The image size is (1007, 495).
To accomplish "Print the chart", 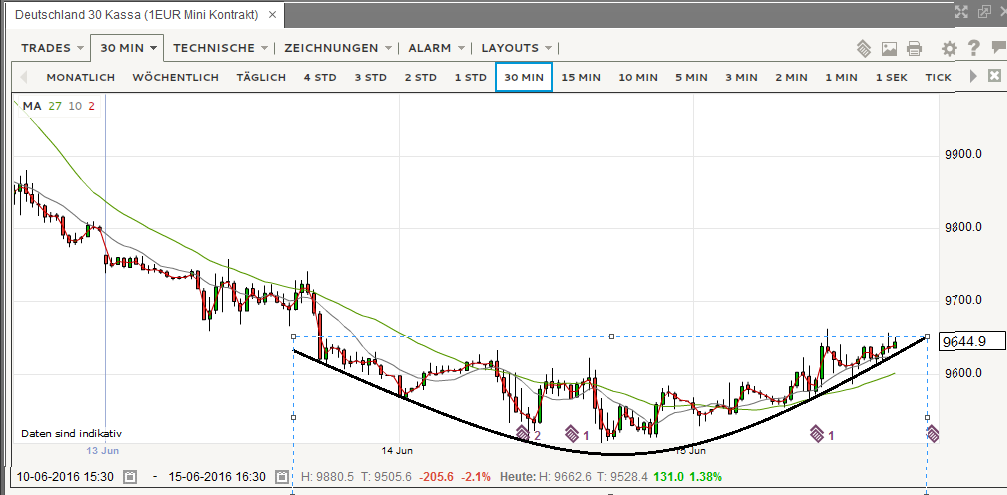I will click(x=914, y=48).
